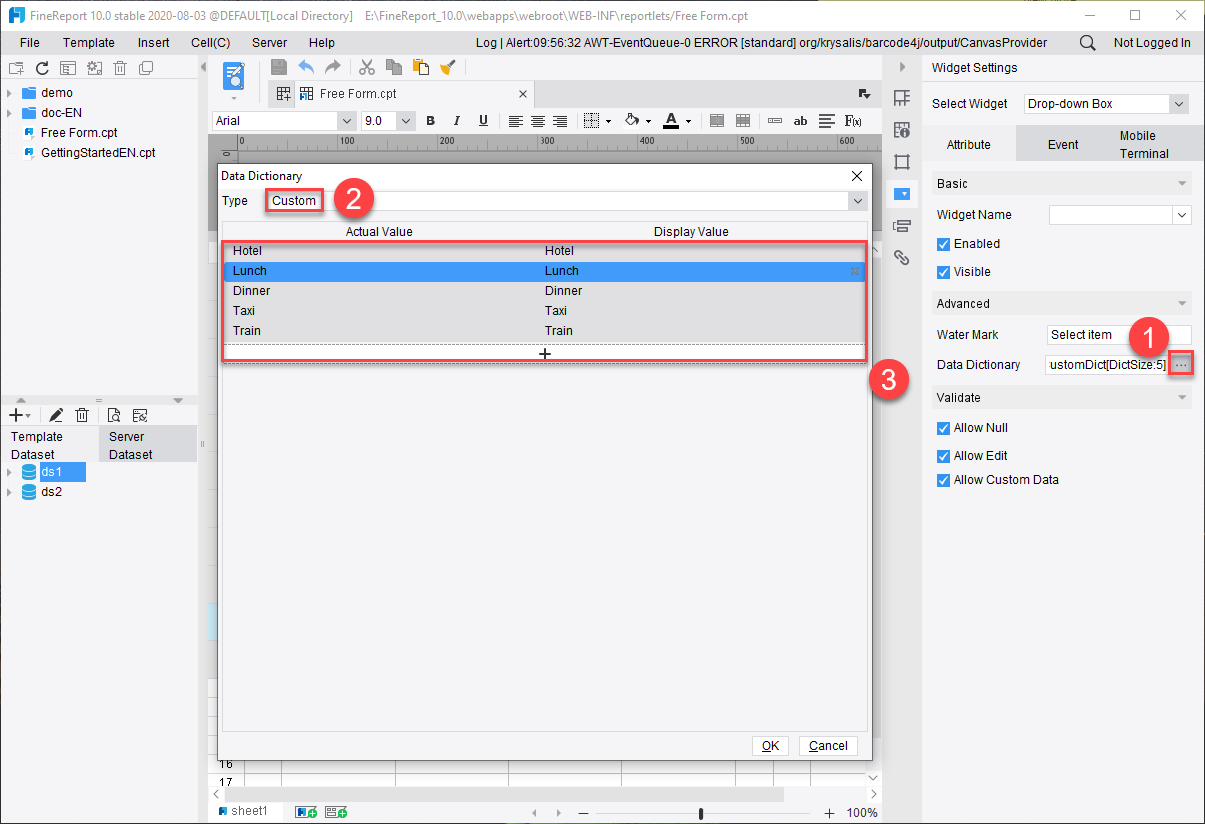Open the font color picker
Viewport: 1205px width, 824px height.
click(676, 121)
